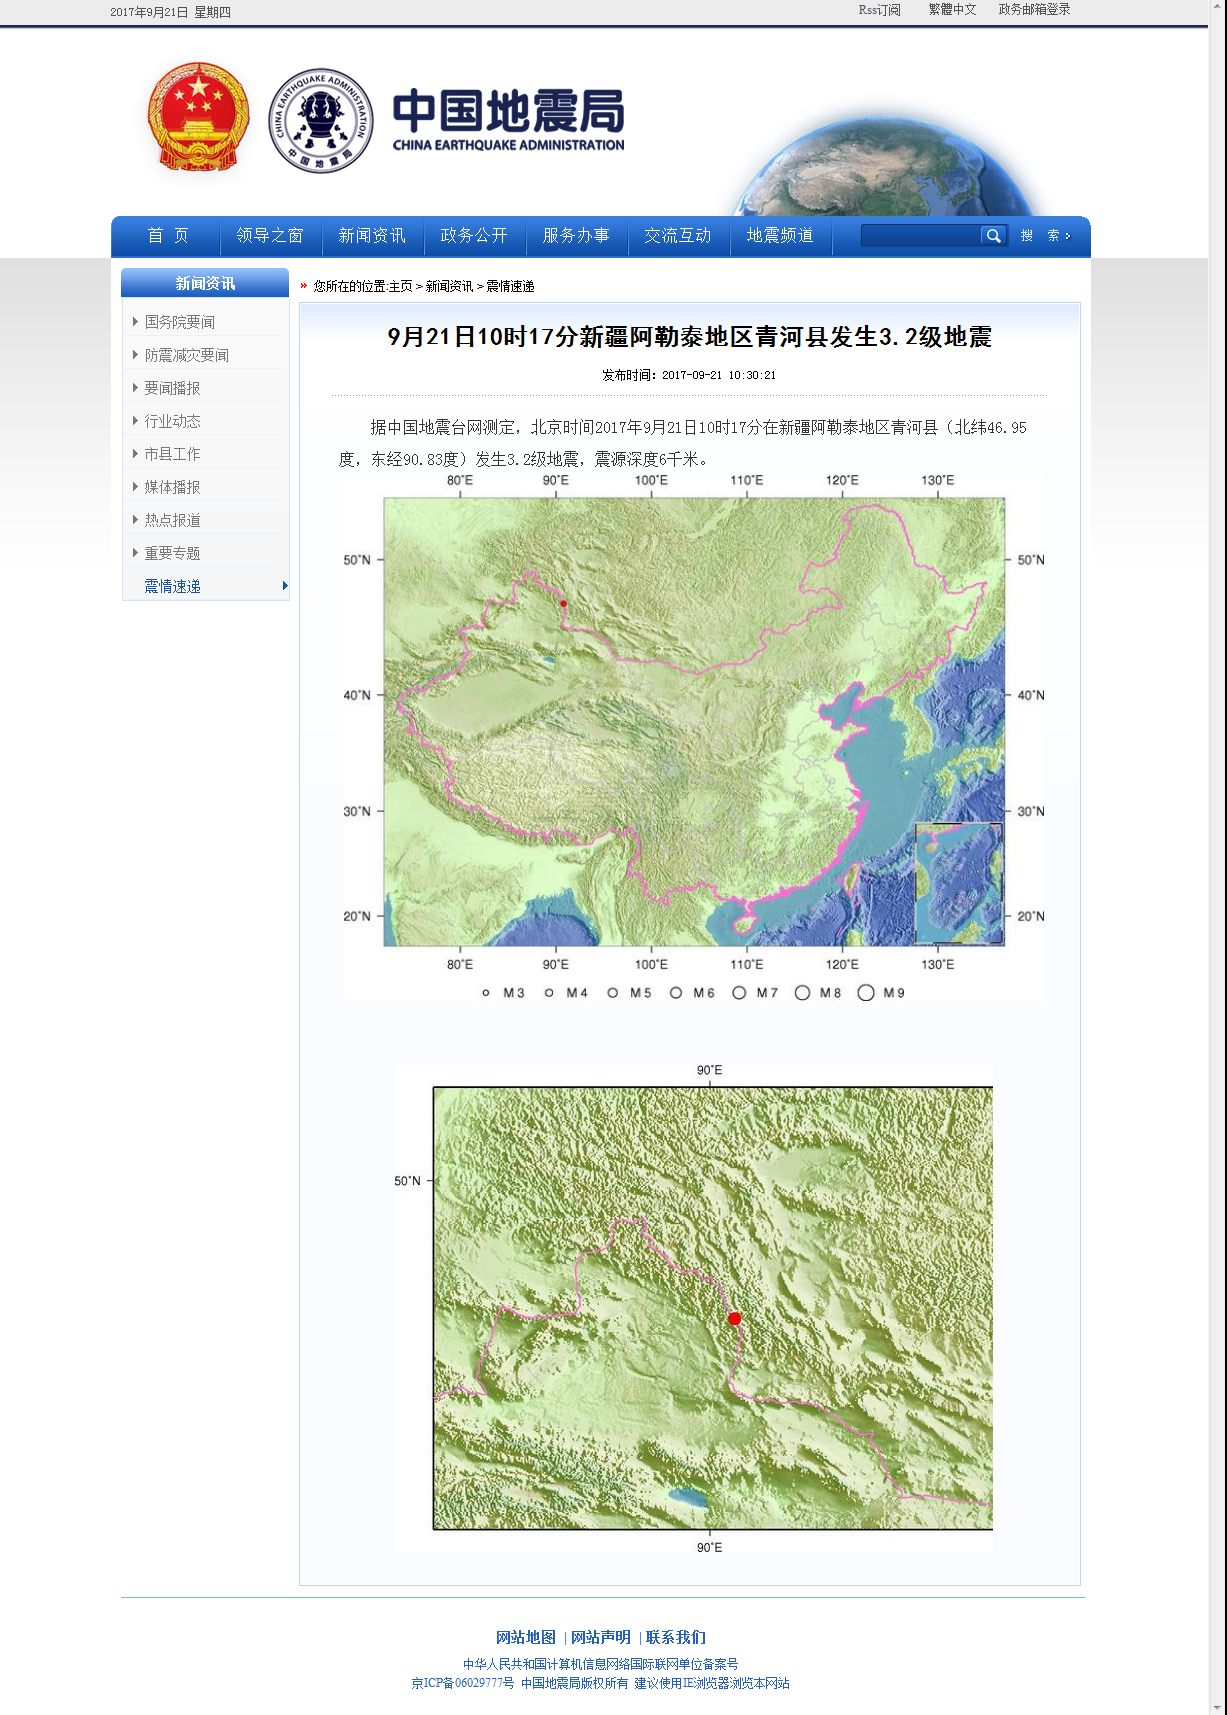Screen dimensions: 1227x1715
Task: Open the 政务公开 navigation tab
Action: click(x=474, y=236)
